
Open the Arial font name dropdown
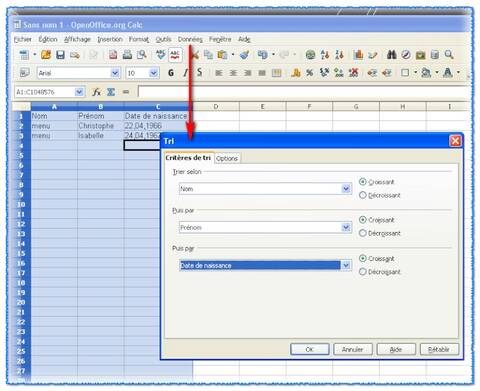click(x=115, y=73)
